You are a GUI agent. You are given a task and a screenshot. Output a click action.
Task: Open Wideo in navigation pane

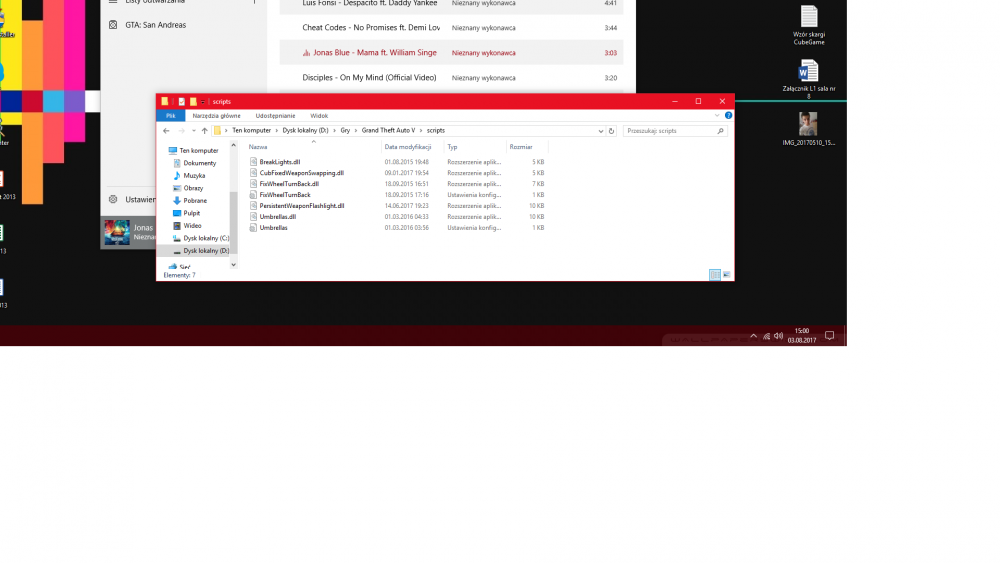[187, 226]
